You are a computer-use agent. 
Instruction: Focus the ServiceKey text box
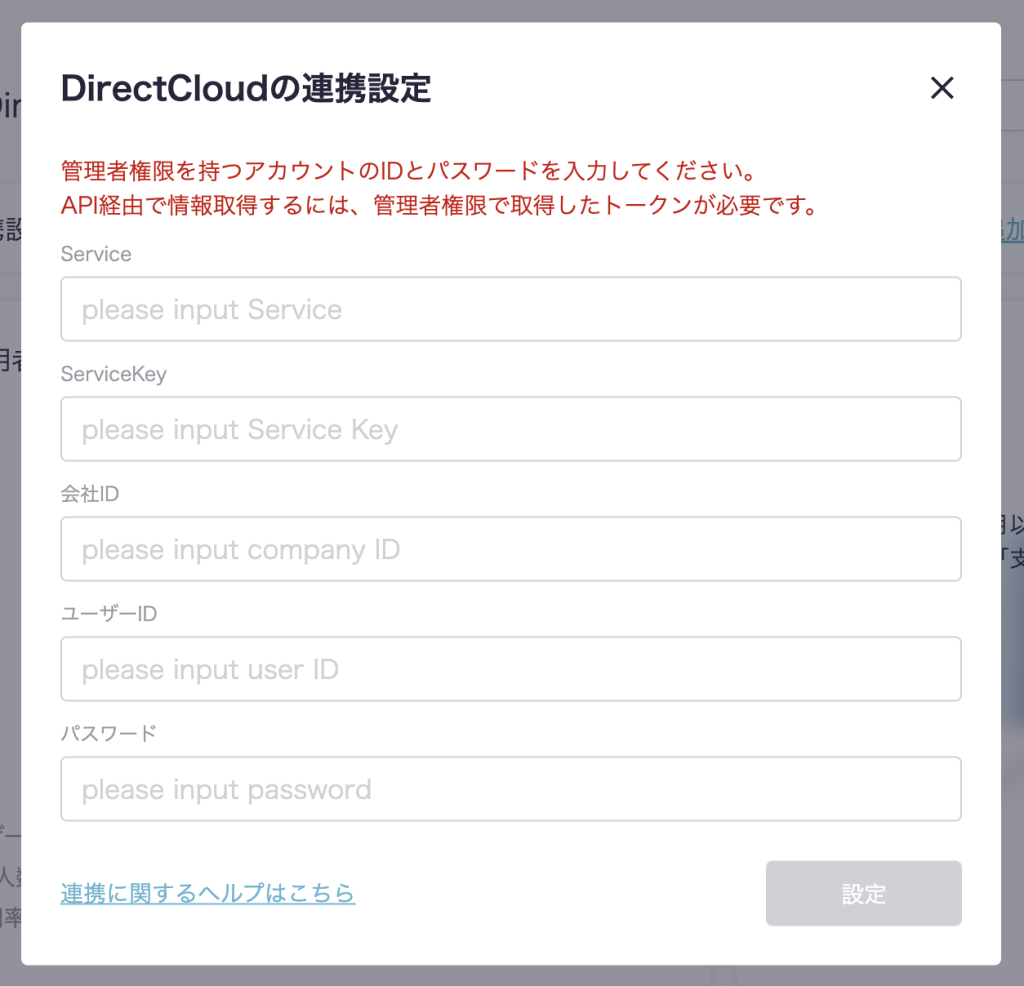511,430
